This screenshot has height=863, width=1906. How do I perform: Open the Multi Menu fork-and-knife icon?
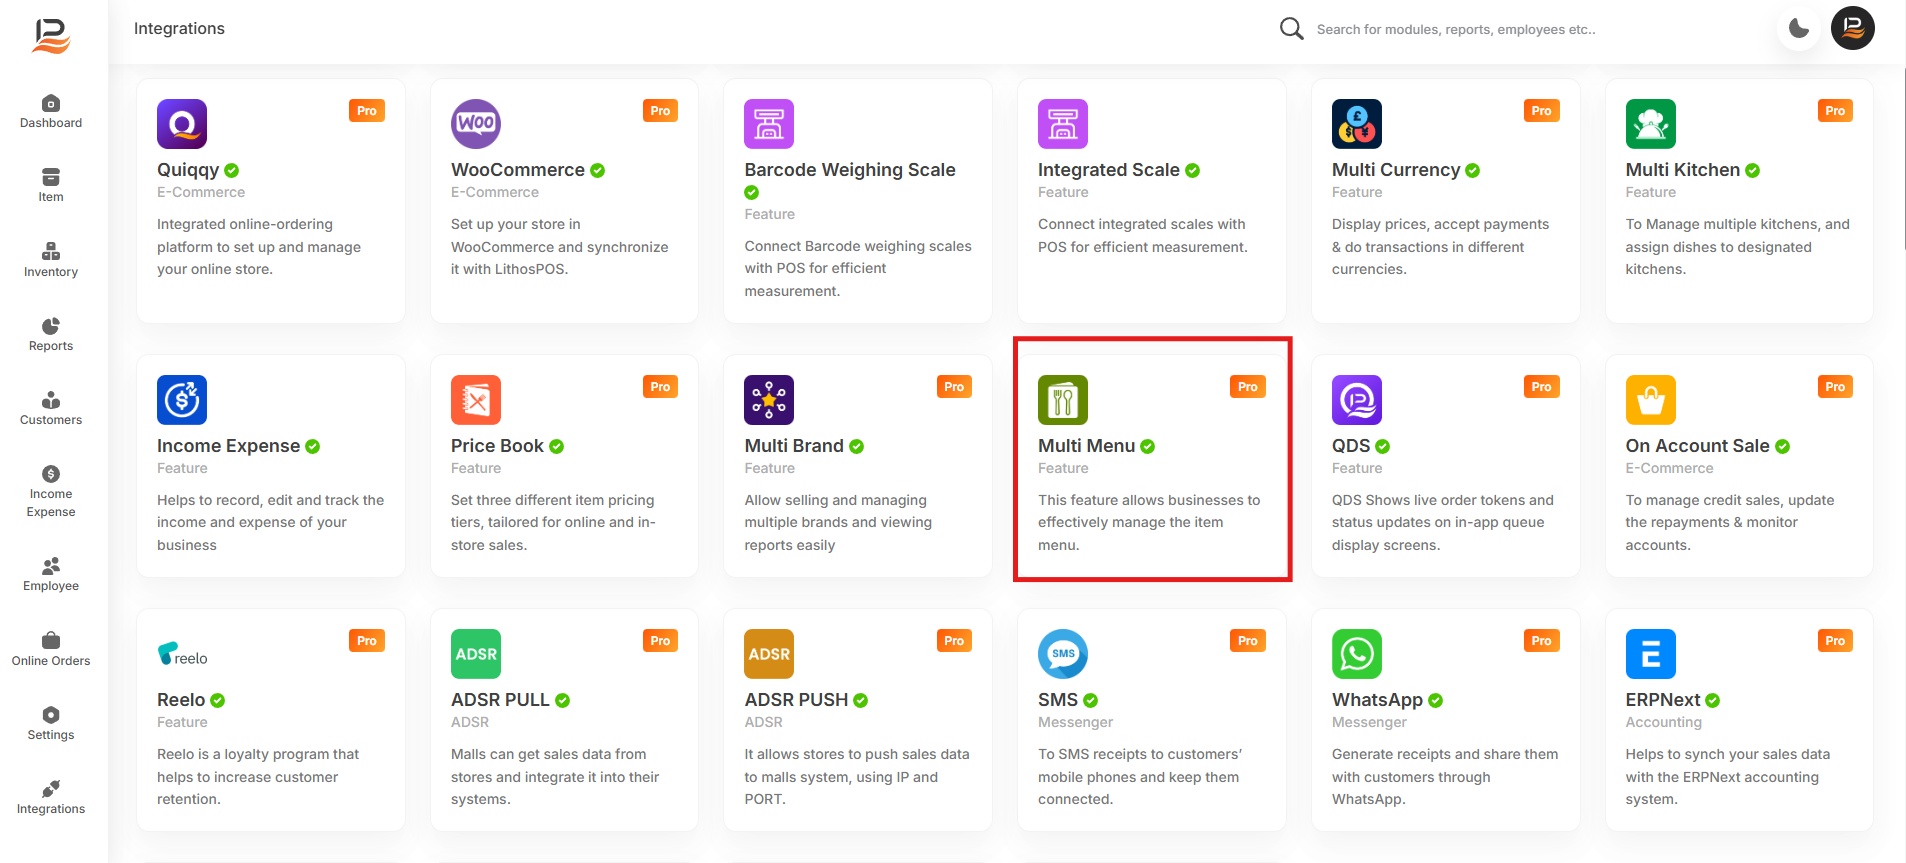point(1062,400)
